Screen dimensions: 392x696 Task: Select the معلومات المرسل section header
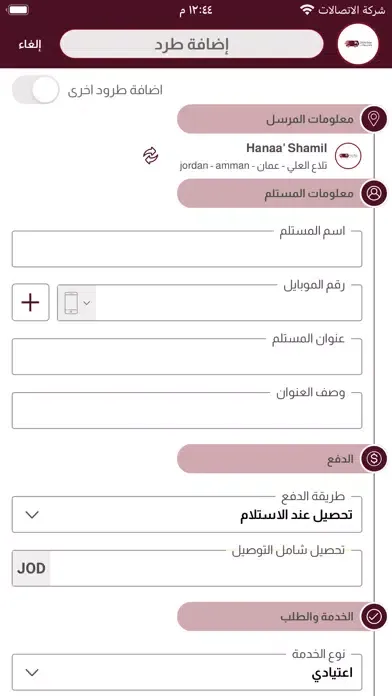coord(275,119)
